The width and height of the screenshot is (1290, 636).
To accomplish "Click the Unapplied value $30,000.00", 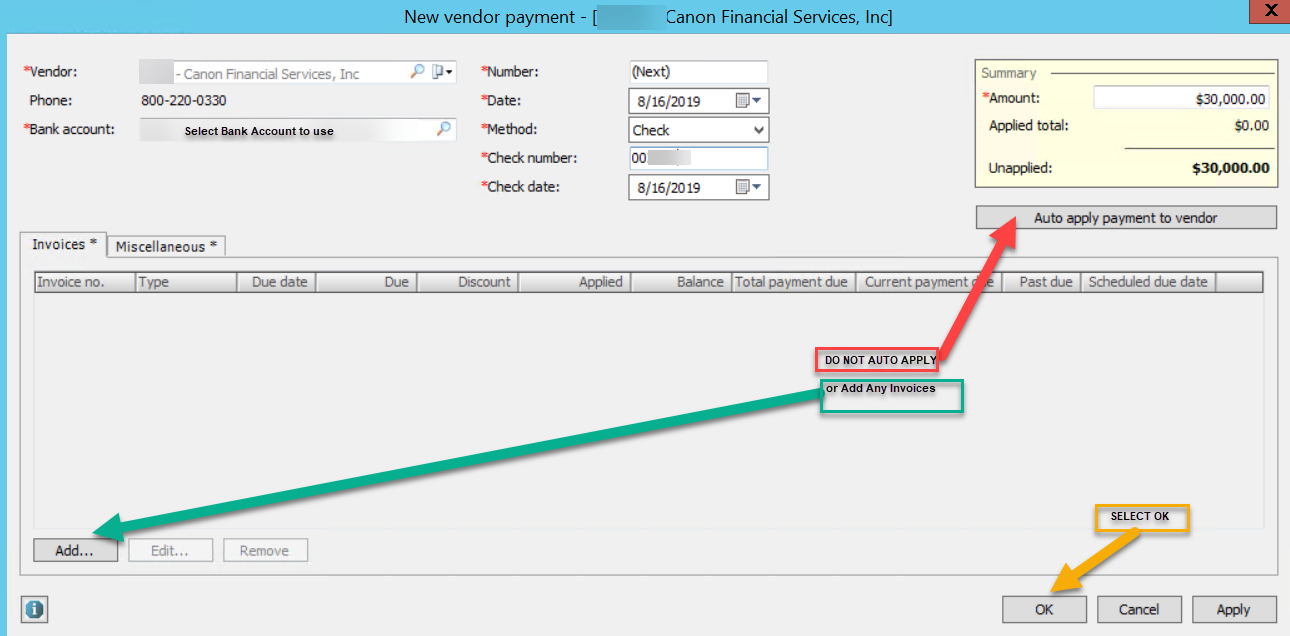I will tap(1231, 168).
